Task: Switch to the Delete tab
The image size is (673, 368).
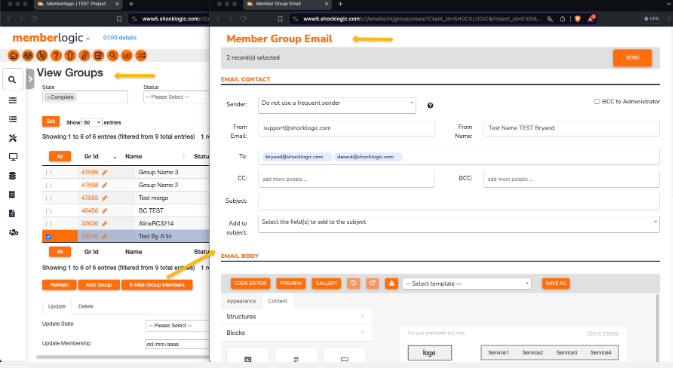Action: [x=86, y=306]
